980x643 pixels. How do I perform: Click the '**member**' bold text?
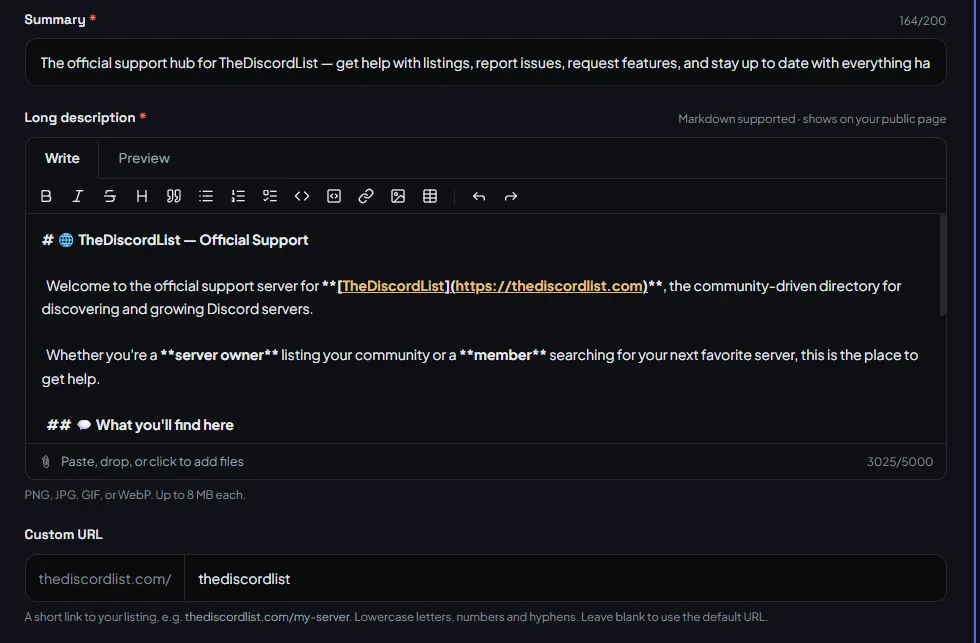tap(502, 355)
